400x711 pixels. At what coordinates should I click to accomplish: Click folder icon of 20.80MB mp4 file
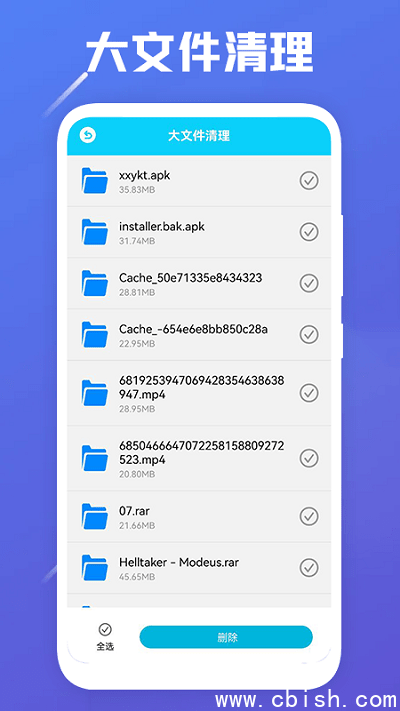point(95,458)
